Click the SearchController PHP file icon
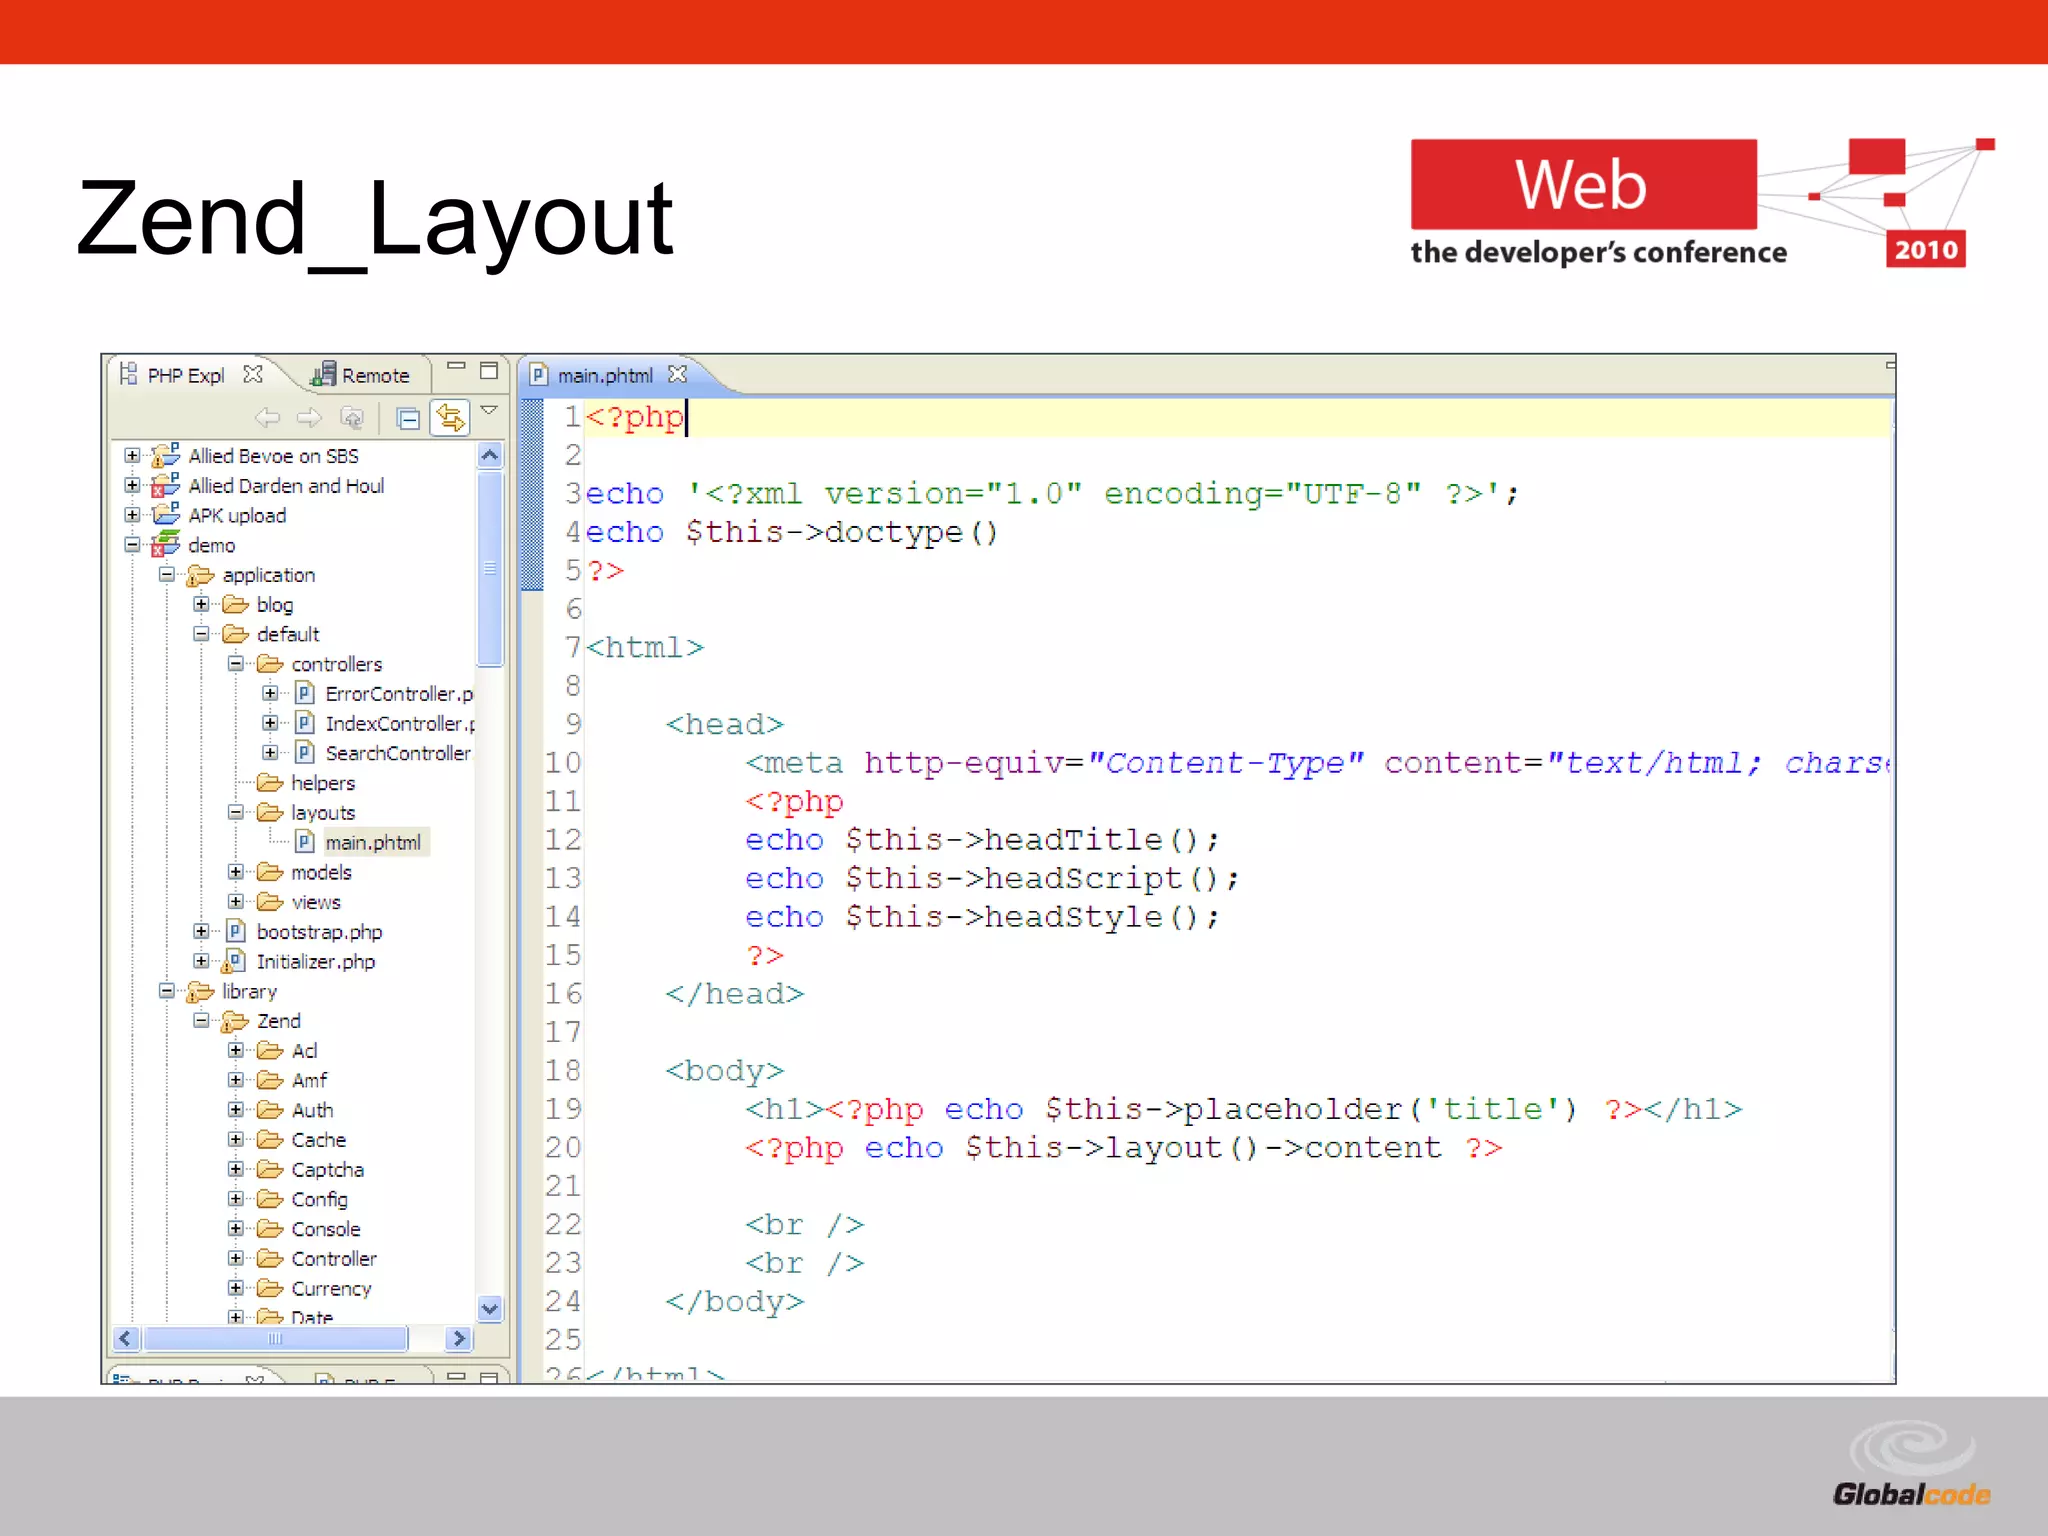The height and width of the screenshot is (1536, 2048). point(305,752)
